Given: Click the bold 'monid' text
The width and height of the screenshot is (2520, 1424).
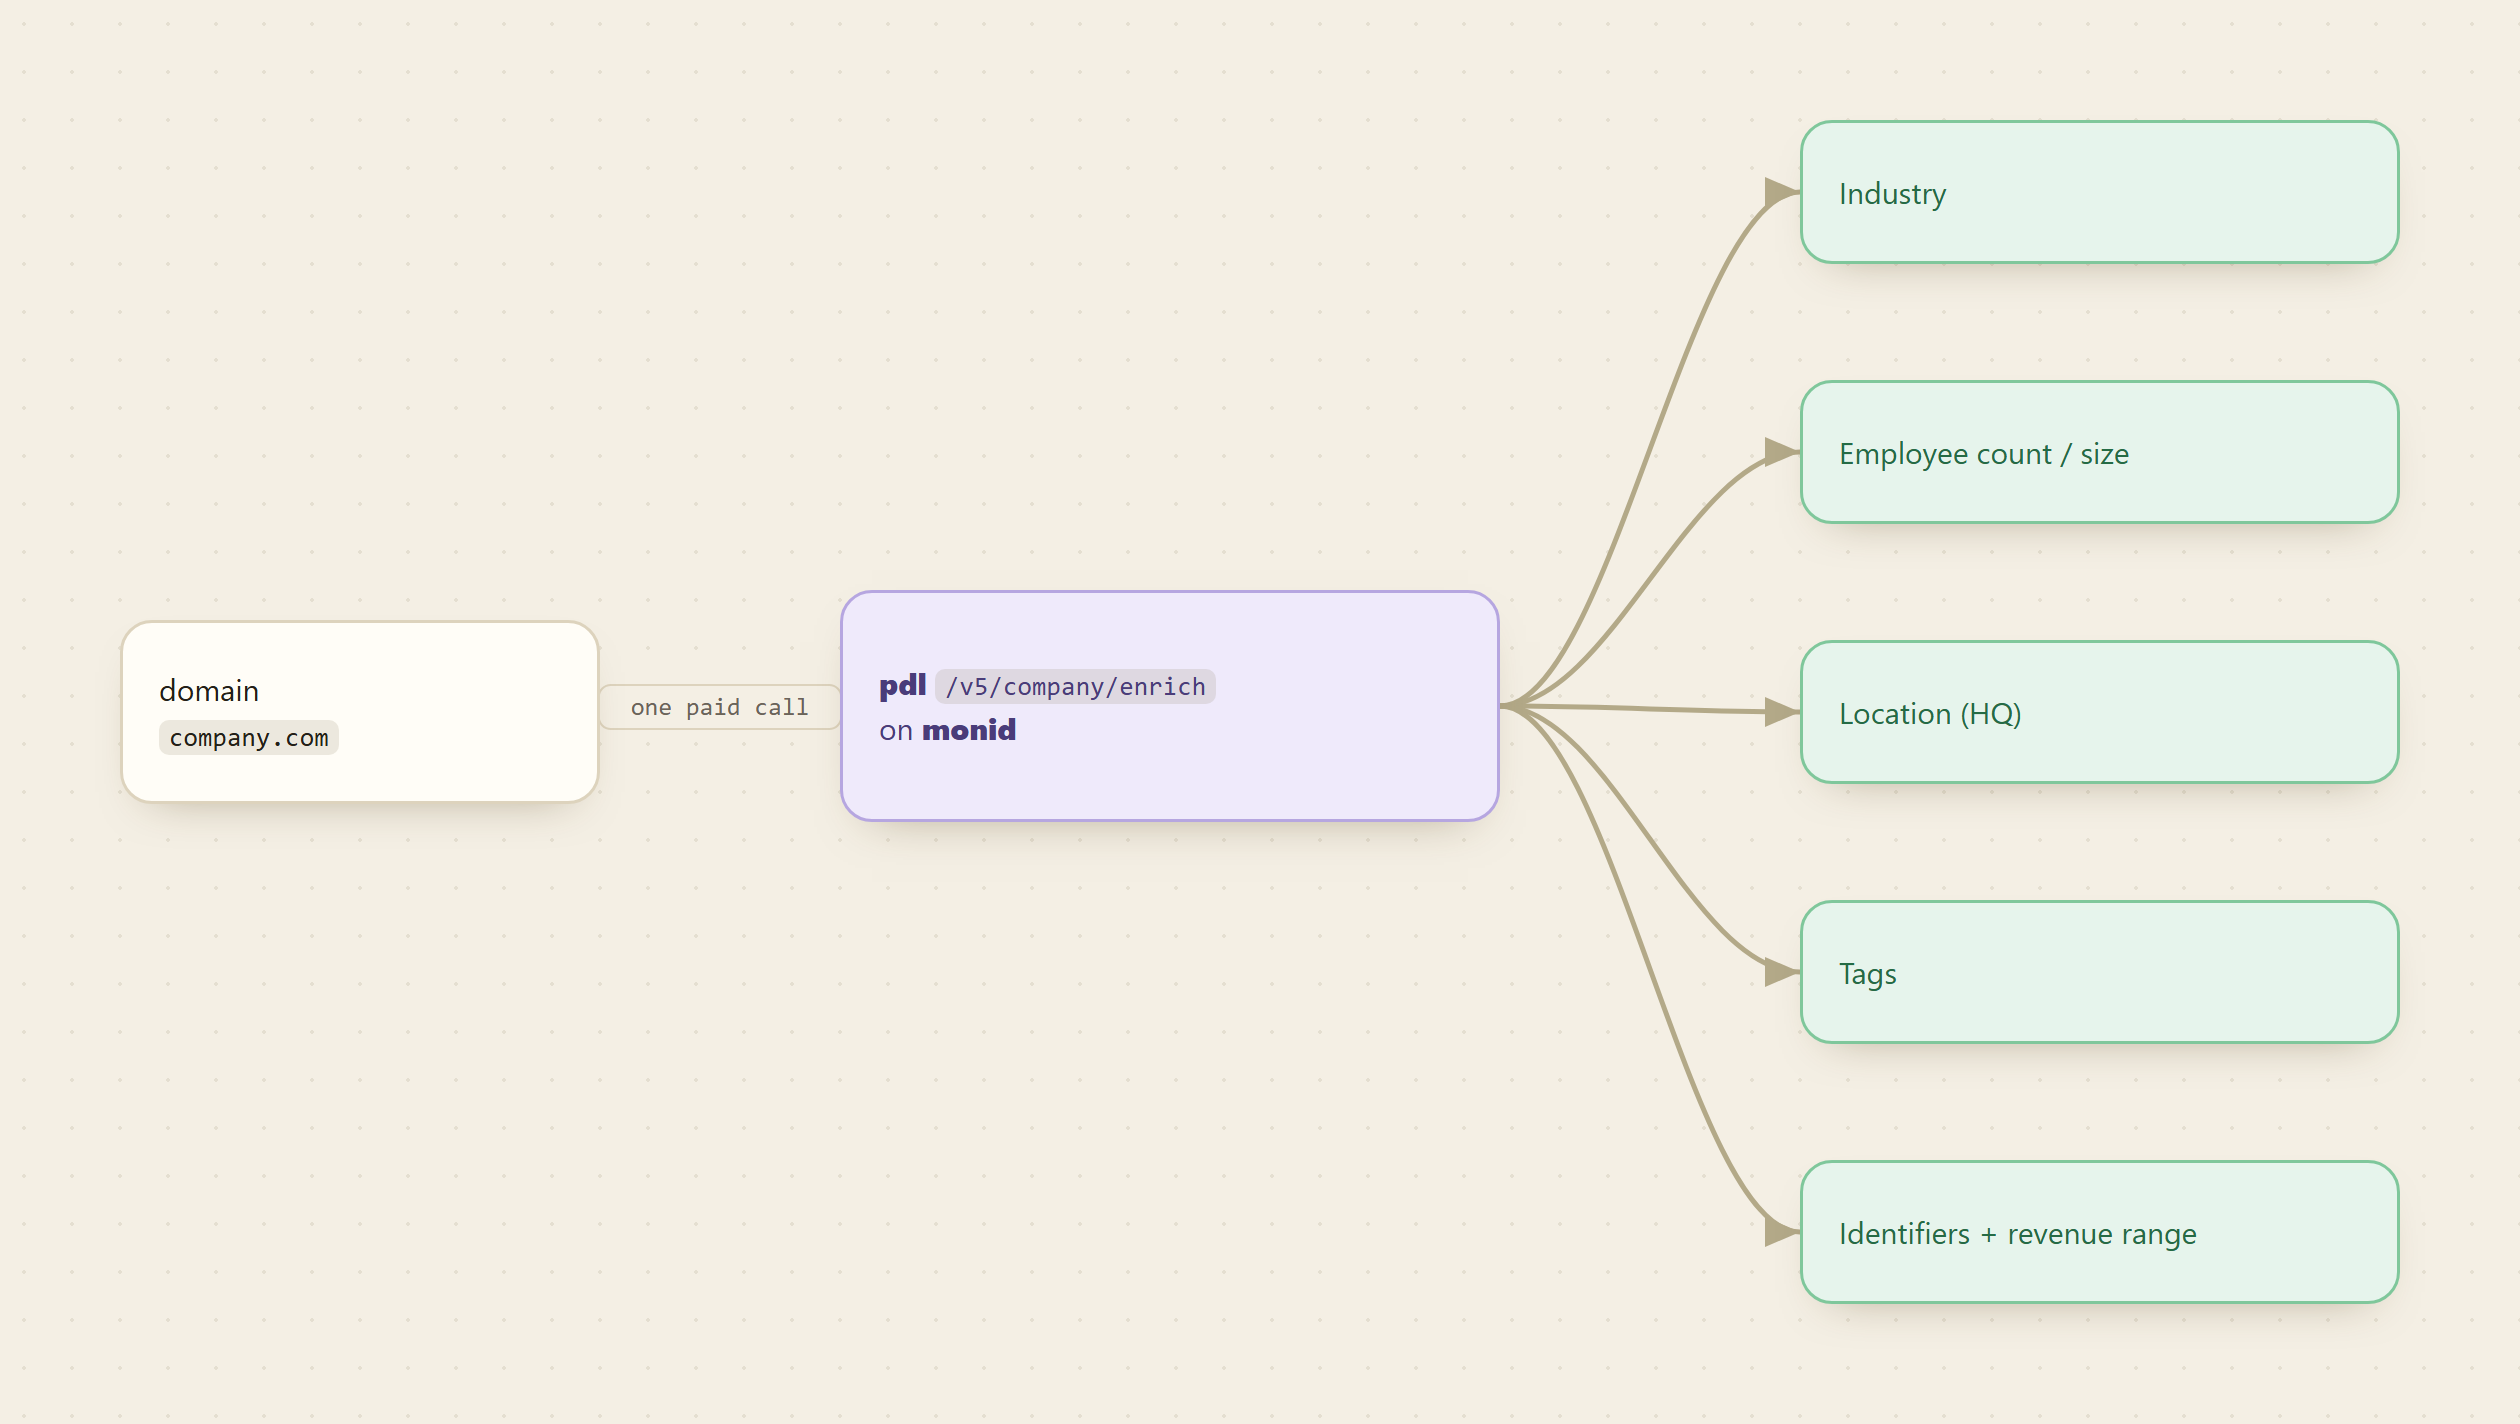Looking at the screenshot, I should [969, 730].
